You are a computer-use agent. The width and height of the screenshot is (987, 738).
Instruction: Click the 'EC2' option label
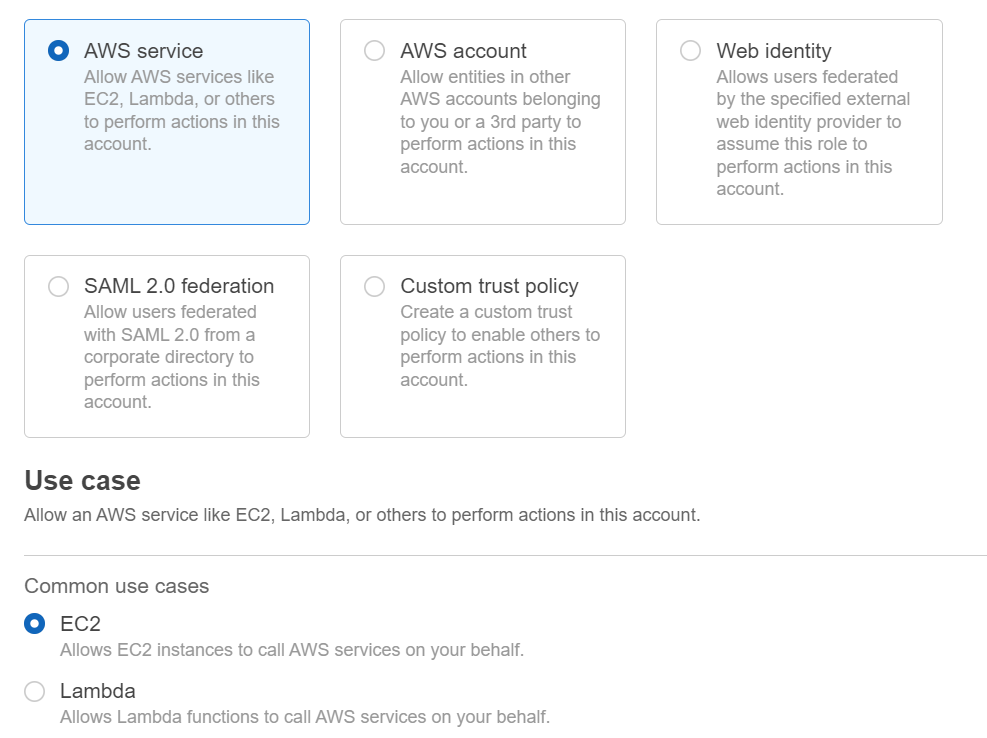click(81, 623)
